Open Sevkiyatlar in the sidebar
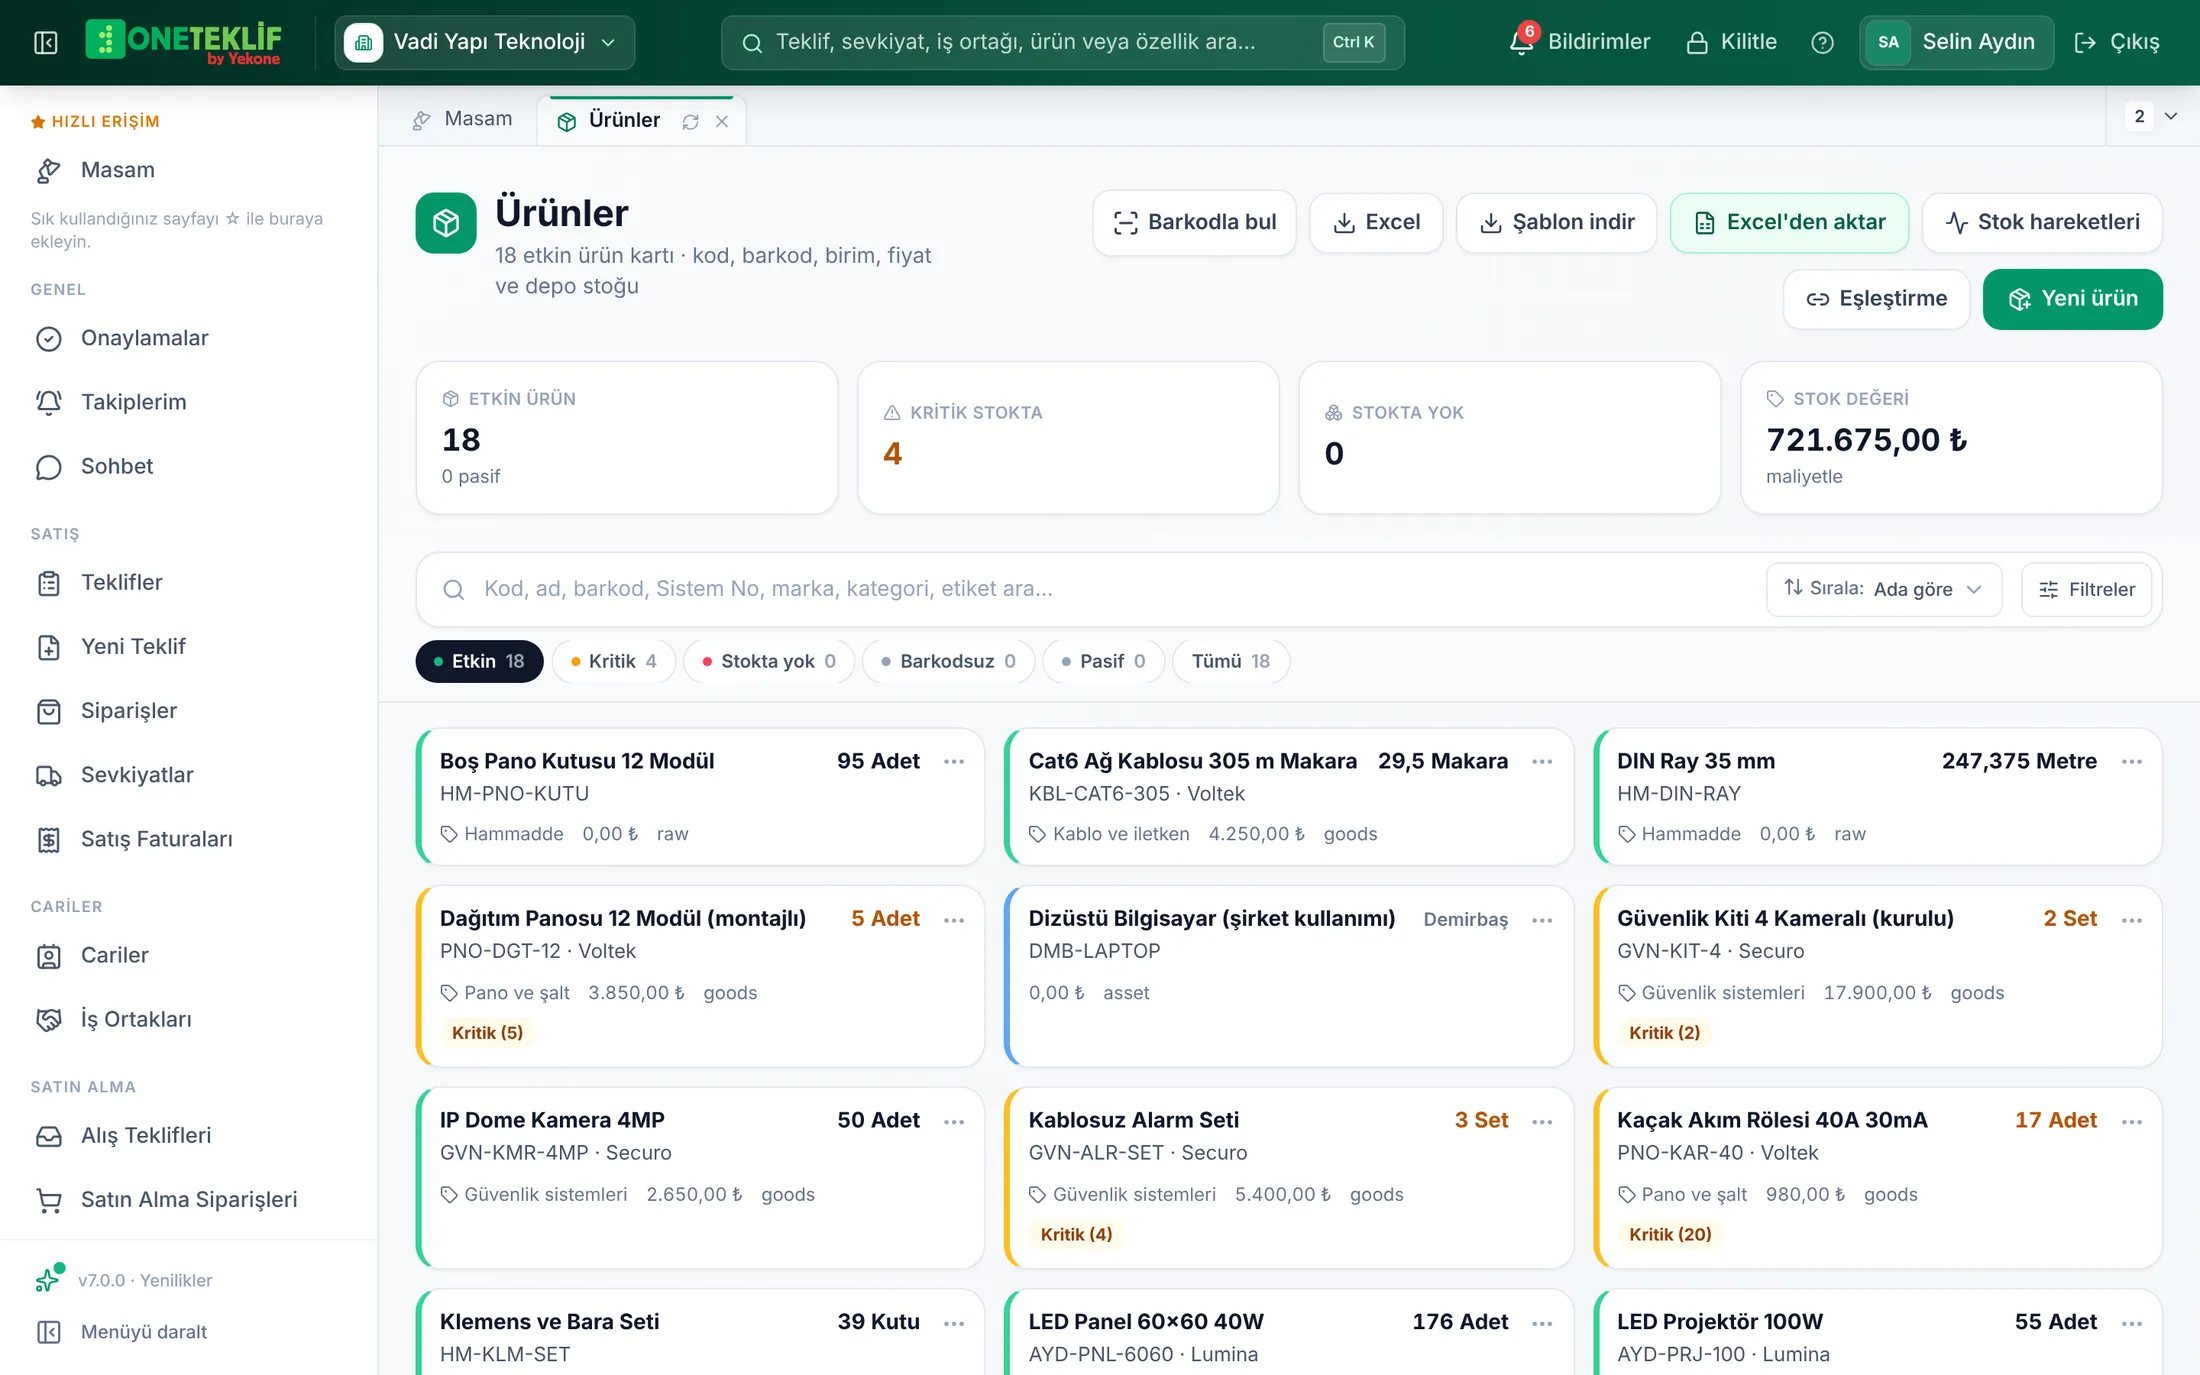2200x1375 pixels. pos(114,775)
